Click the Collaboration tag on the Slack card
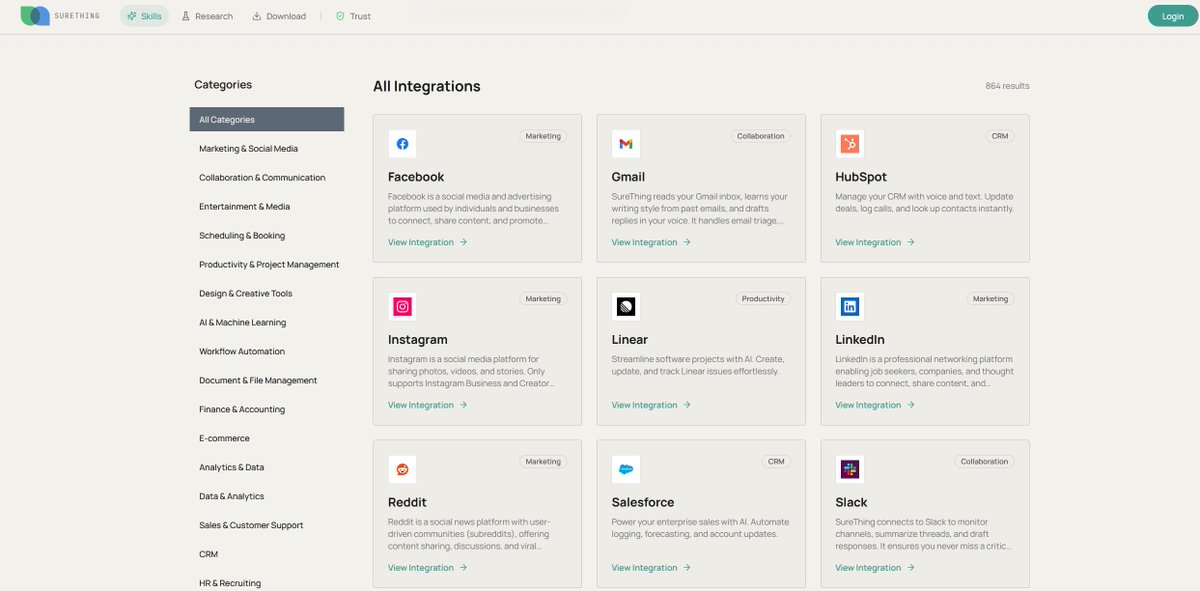Viewport: 1200px width, 591px height. 984,461
